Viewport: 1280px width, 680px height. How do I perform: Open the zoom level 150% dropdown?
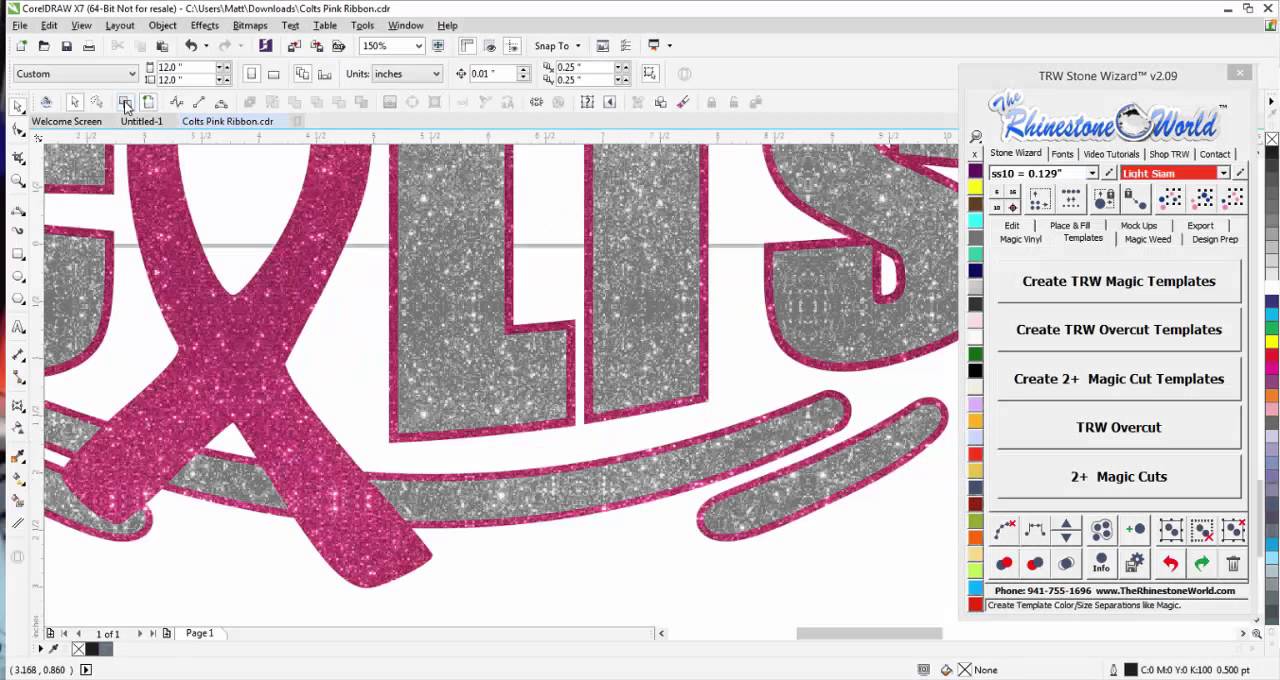tap(418, 46)
